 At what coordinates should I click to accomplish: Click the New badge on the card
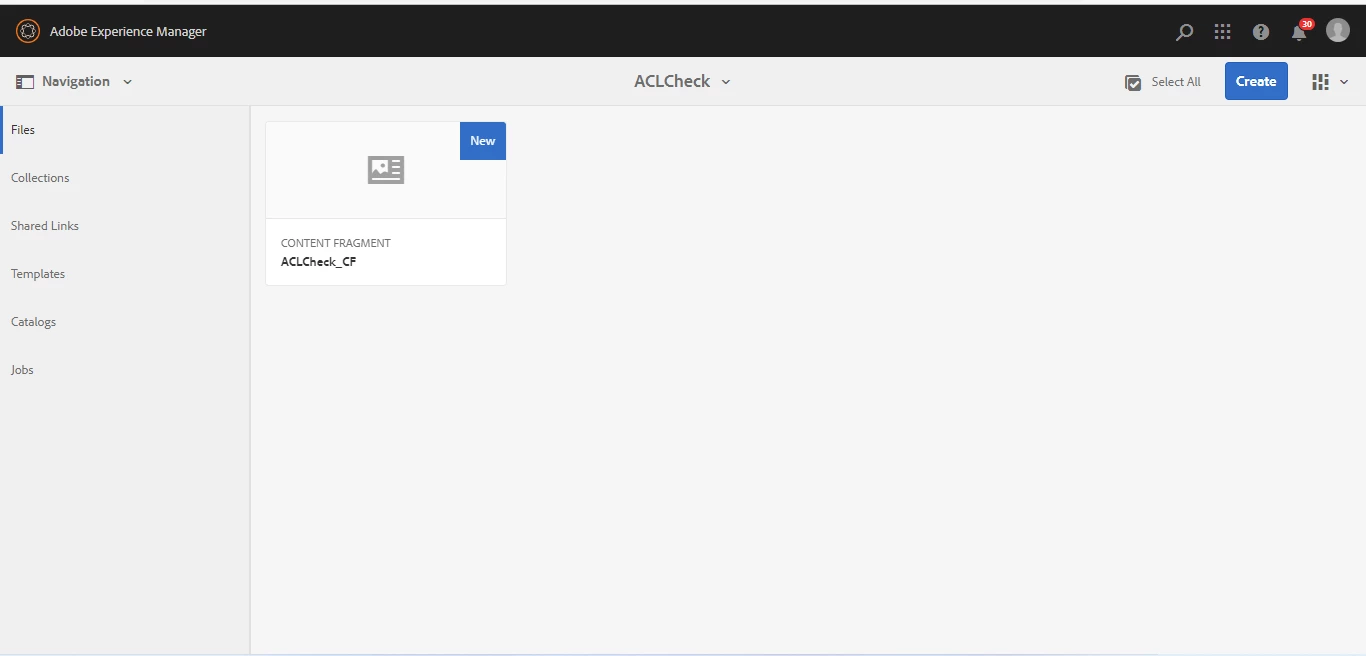click(483, 141)
